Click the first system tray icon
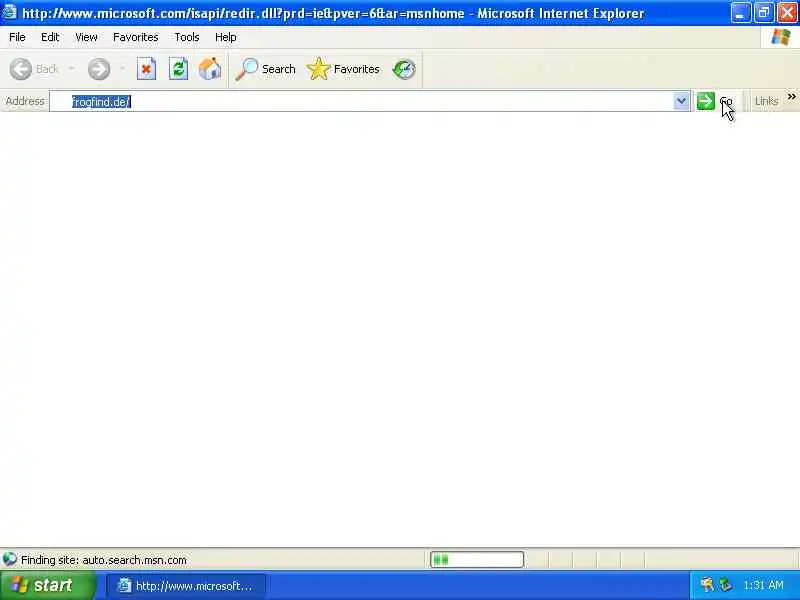This screenshot has height=600, width=800. click(707, 585)
